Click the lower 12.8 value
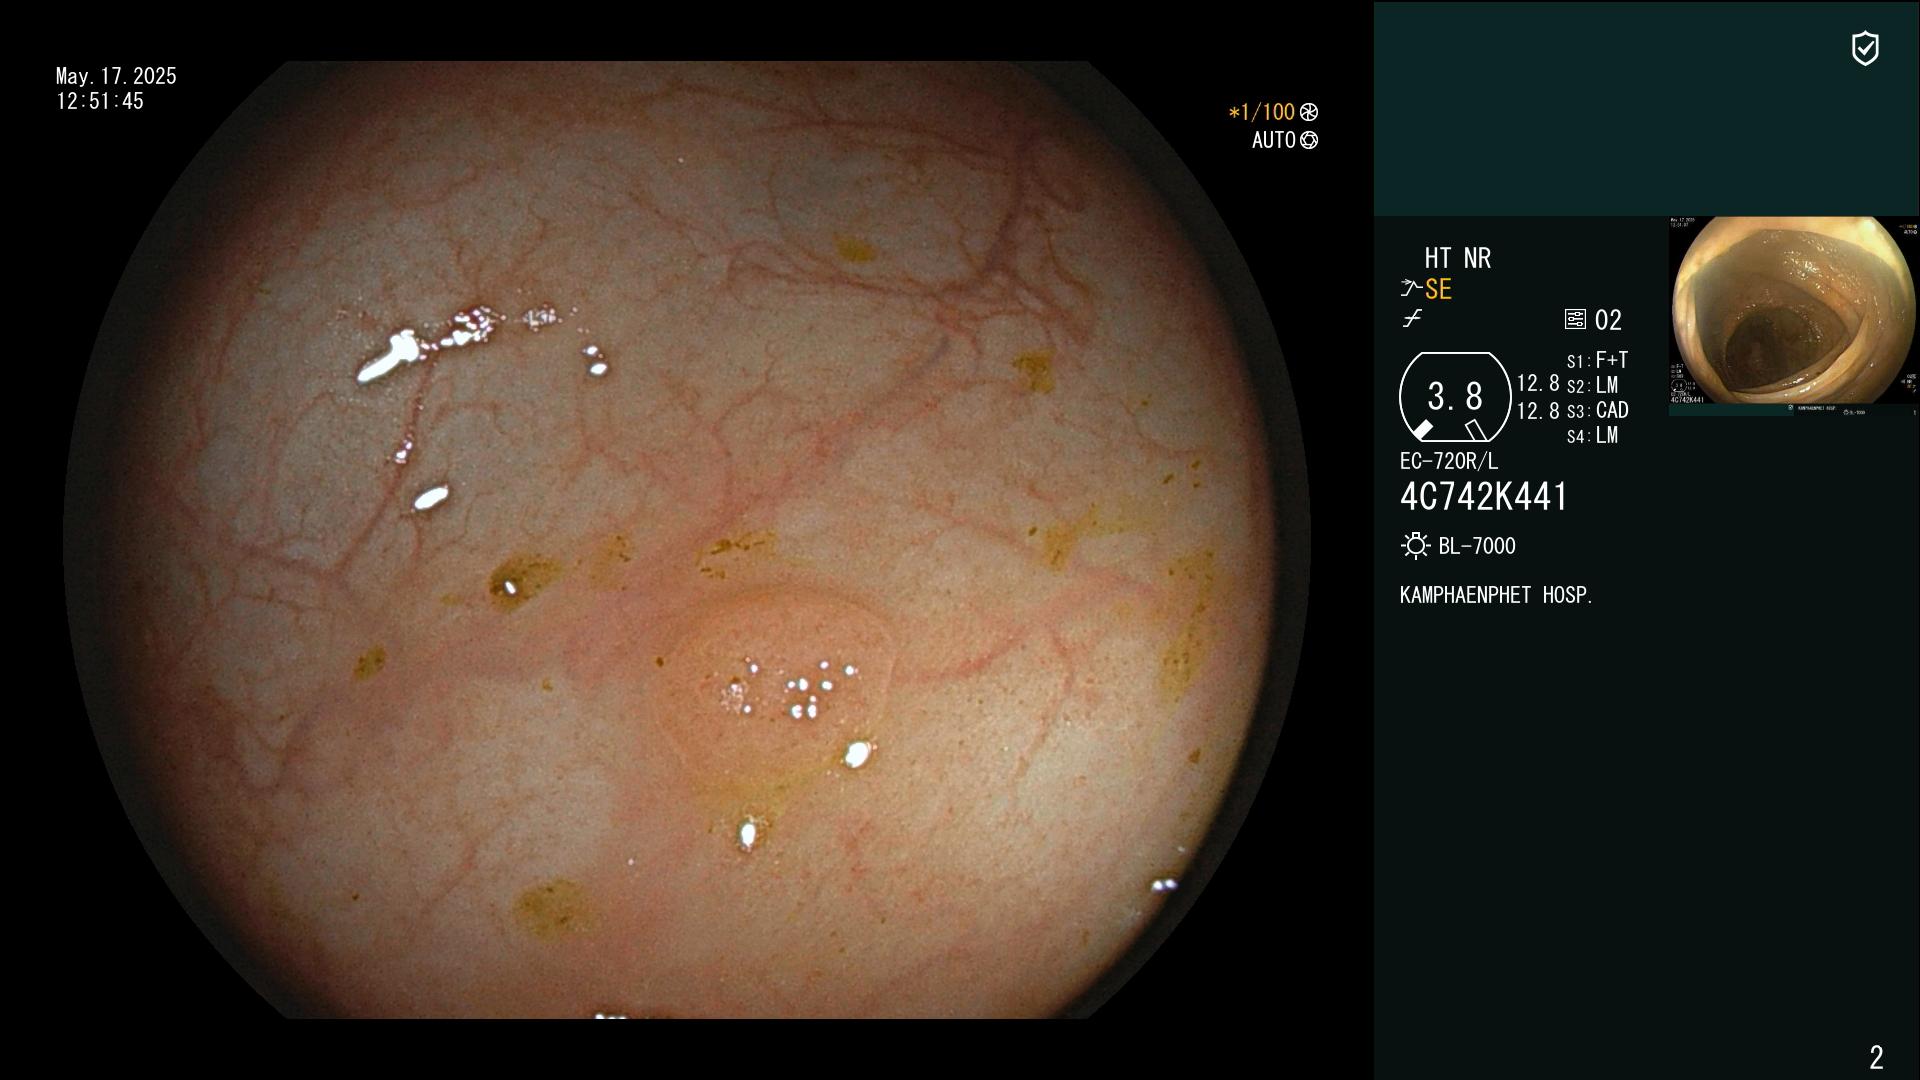The width and height of the screenshot is (1920, 1080). [x=1538, y=411]
